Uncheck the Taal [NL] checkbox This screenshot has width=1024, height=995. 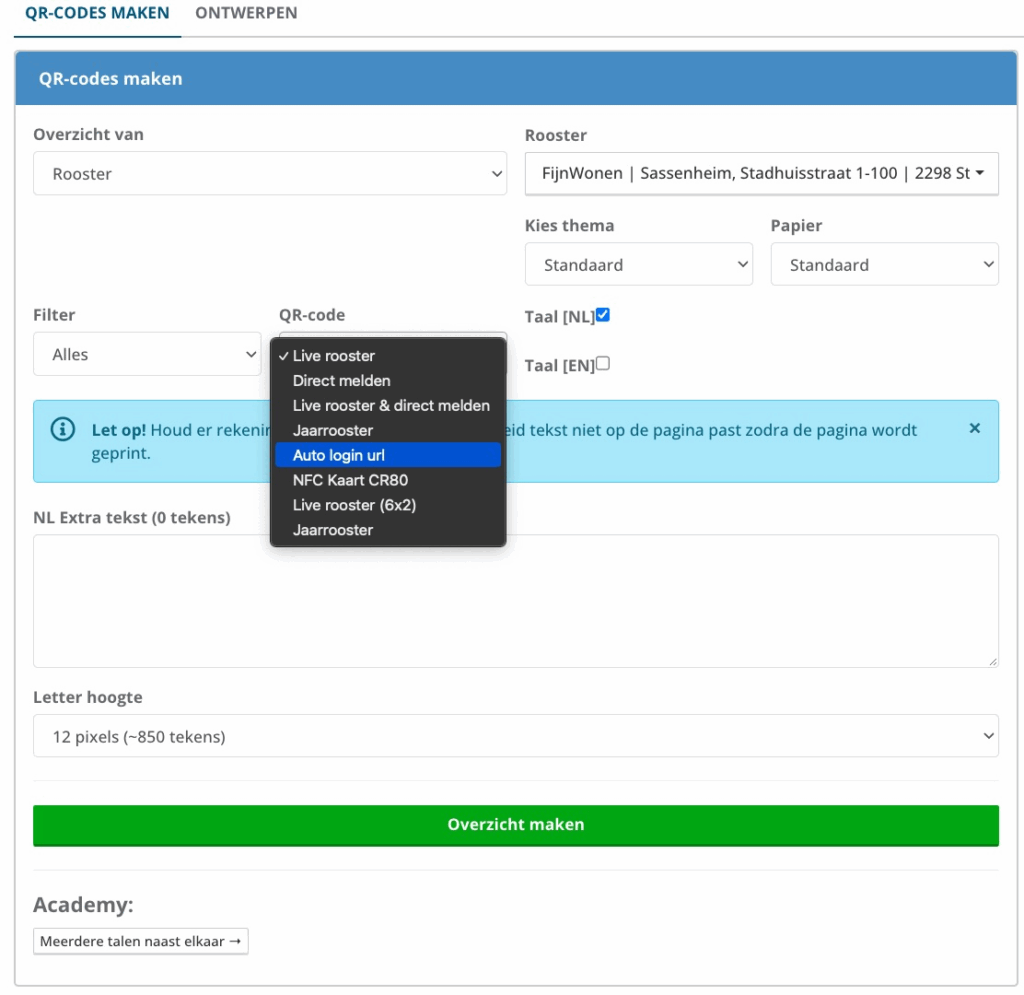(x=603, y=315)
